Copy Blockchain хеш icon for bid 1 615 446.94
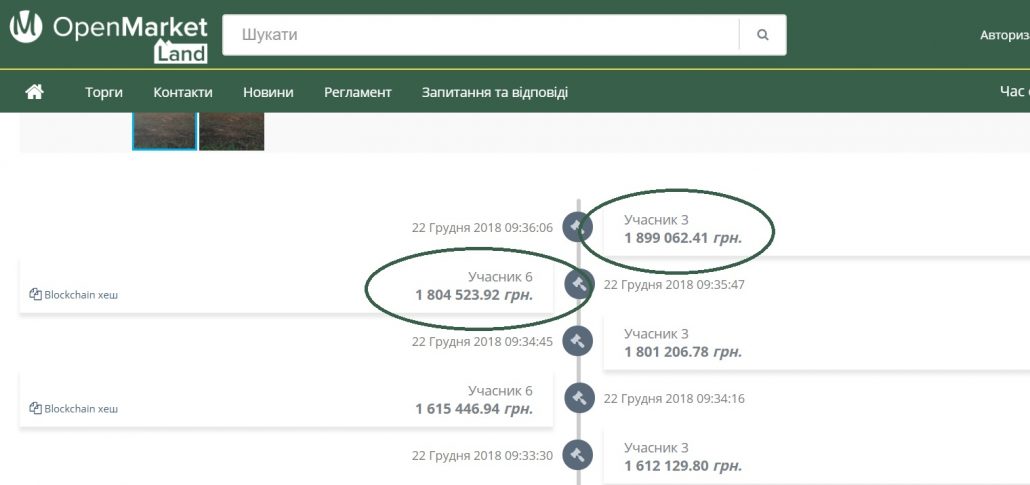1030x485 pixels. [35, 408]
